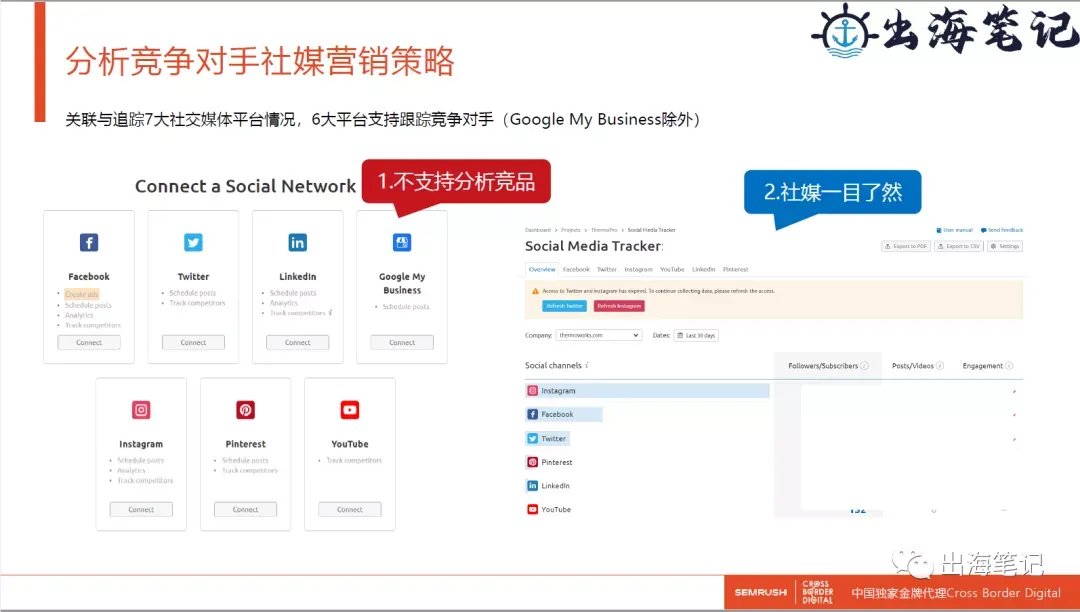Screen dimensions: 1080x612
Task: Open the Send feedback link
Action: [x=1002, y=230]
